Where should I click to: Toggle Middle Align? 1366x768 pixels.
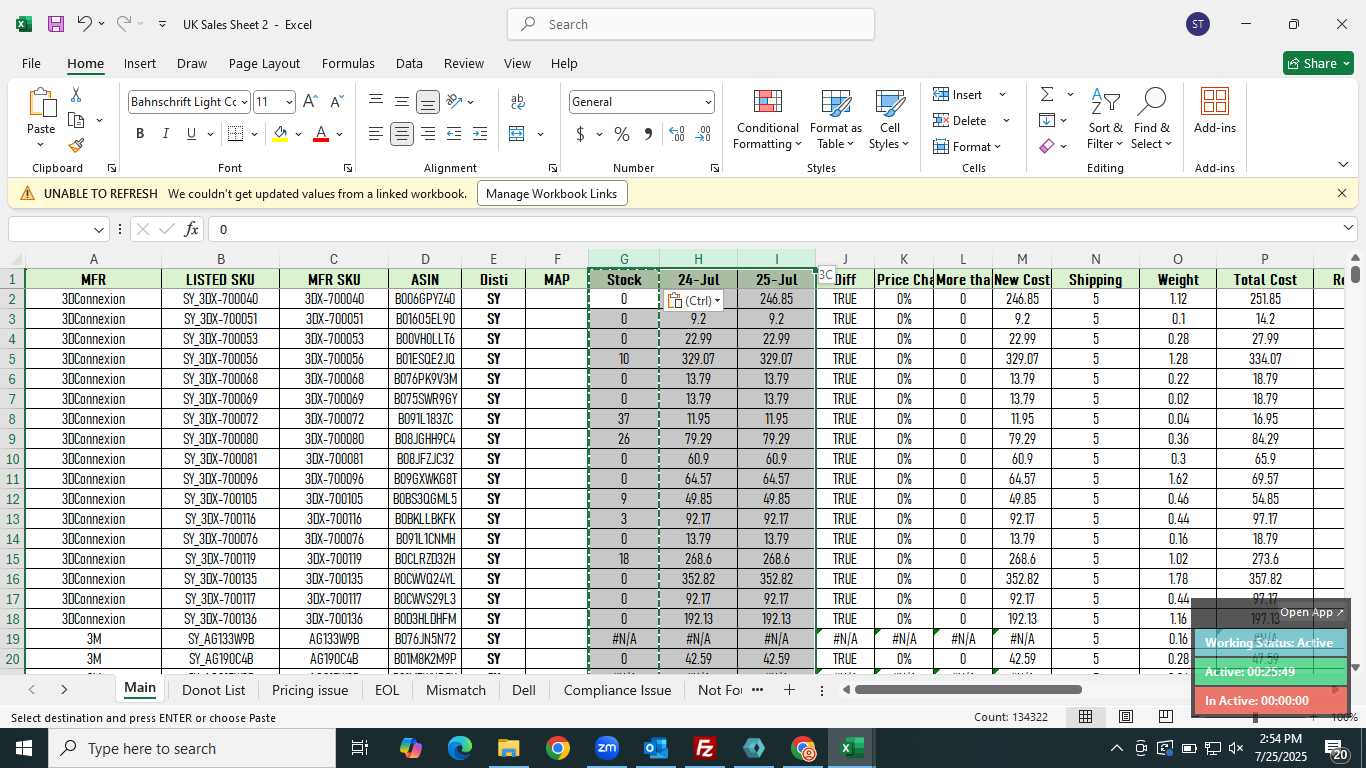click(x=402, y=102)
